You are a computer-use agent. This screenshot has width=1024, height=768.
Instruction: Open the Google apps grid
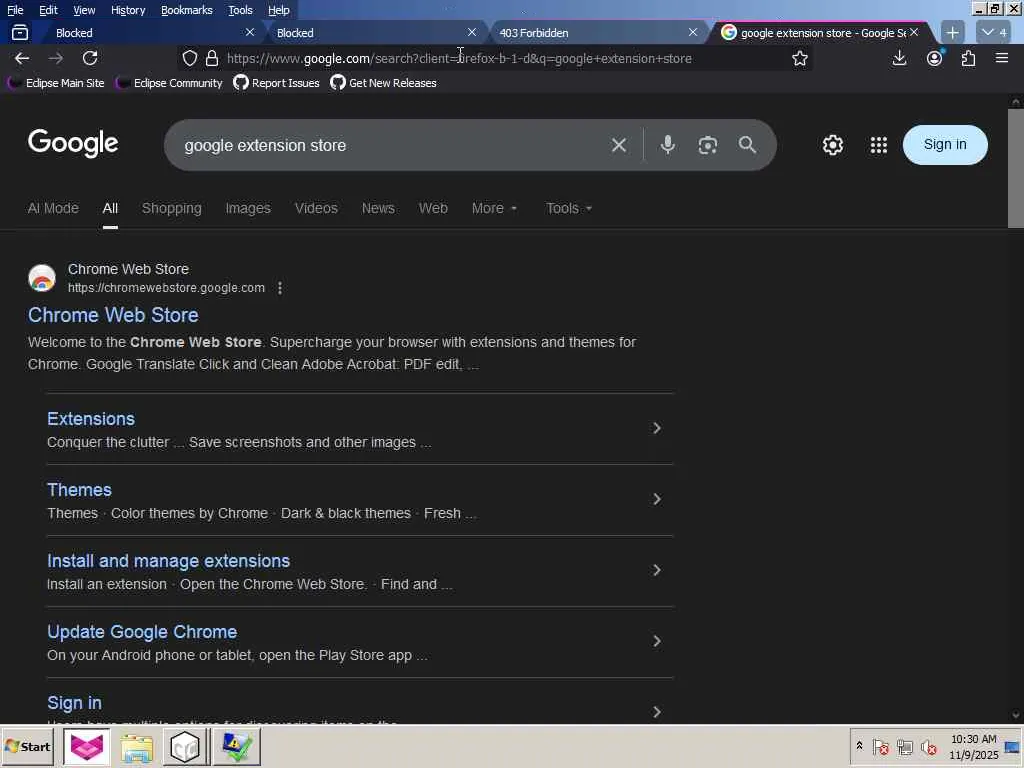pyautogui.click(x=878, y=145)
